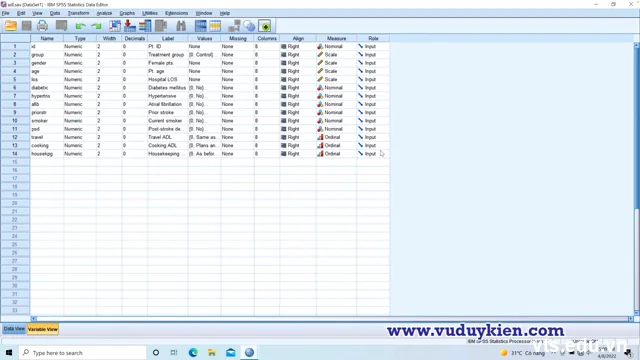The image size is (640, 360).
Task: Click the Ordinal measure cell of travel row
Action: (x=336, y=137)
